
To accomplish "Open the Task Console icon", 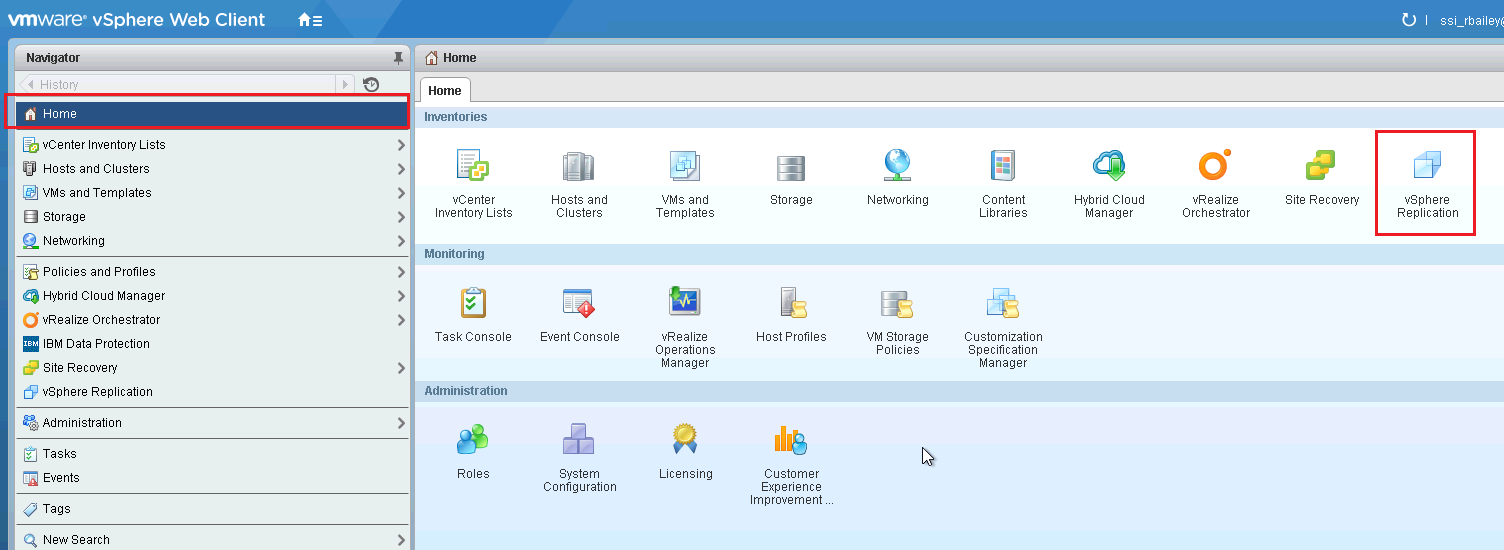I will click(473, 302).
